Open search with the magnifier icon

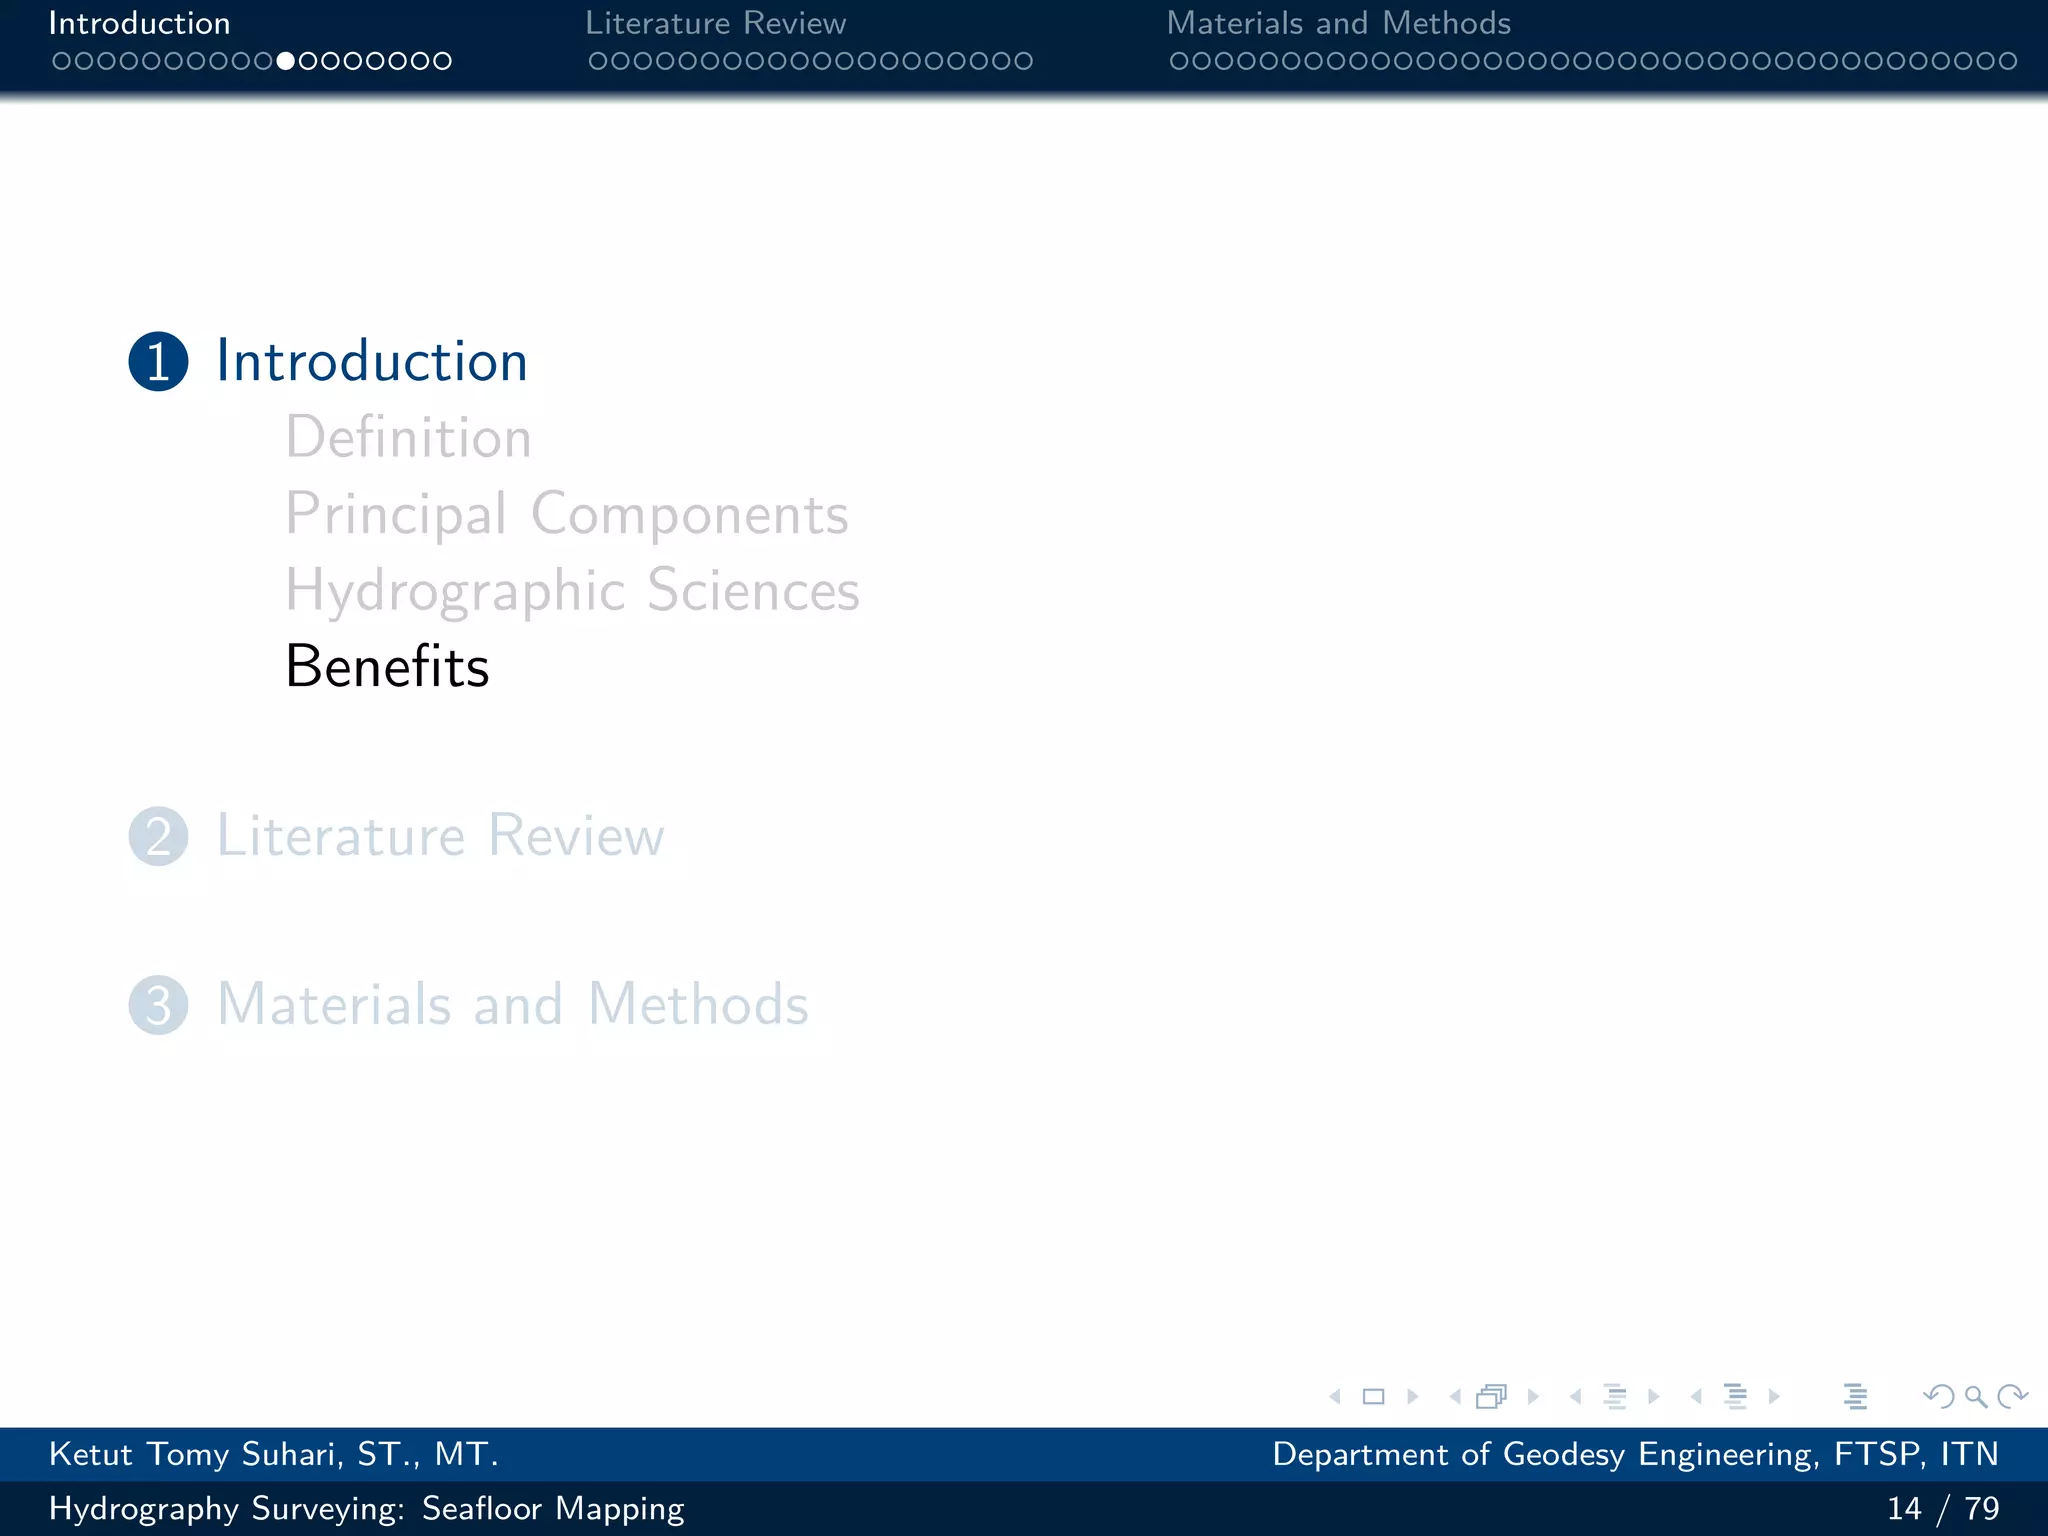pos(1976,1396)
